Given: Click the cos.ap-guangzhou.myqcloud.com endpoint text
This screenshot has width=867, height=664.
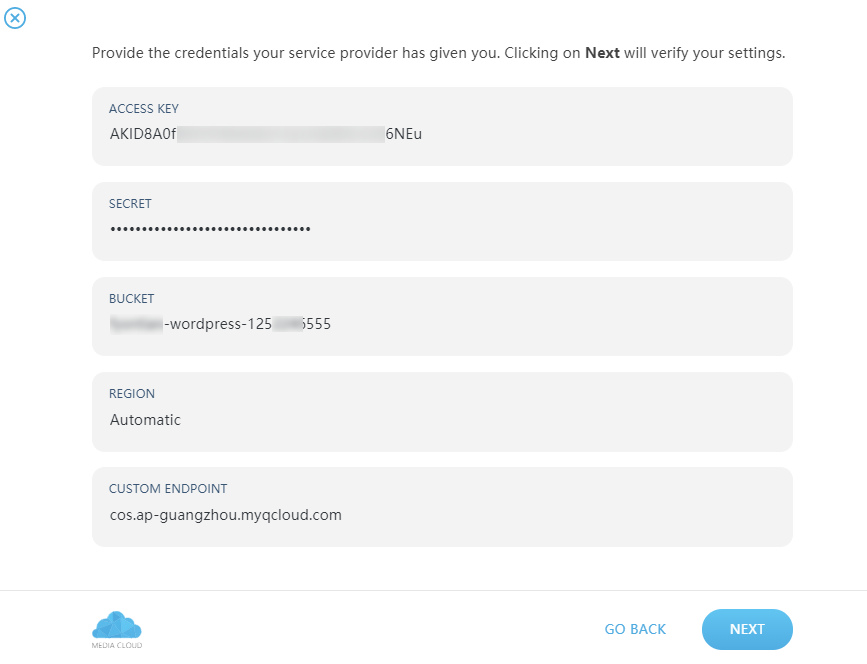Looking at the screenshot, I should coord(226,515).
